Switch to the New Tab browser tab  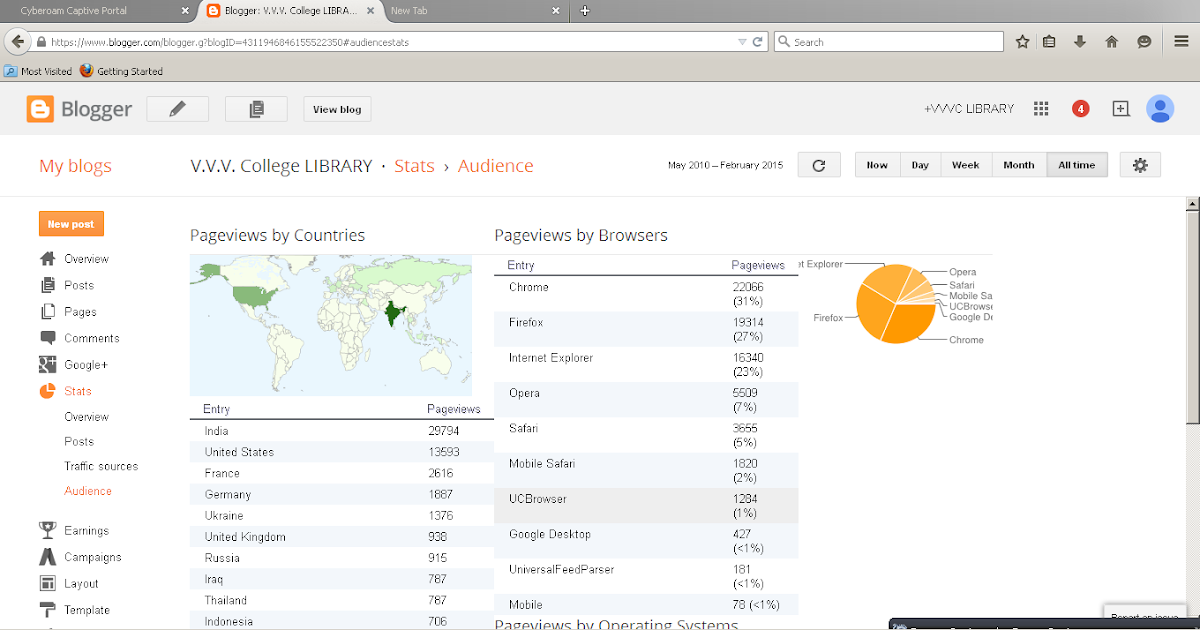coord(476,11)
